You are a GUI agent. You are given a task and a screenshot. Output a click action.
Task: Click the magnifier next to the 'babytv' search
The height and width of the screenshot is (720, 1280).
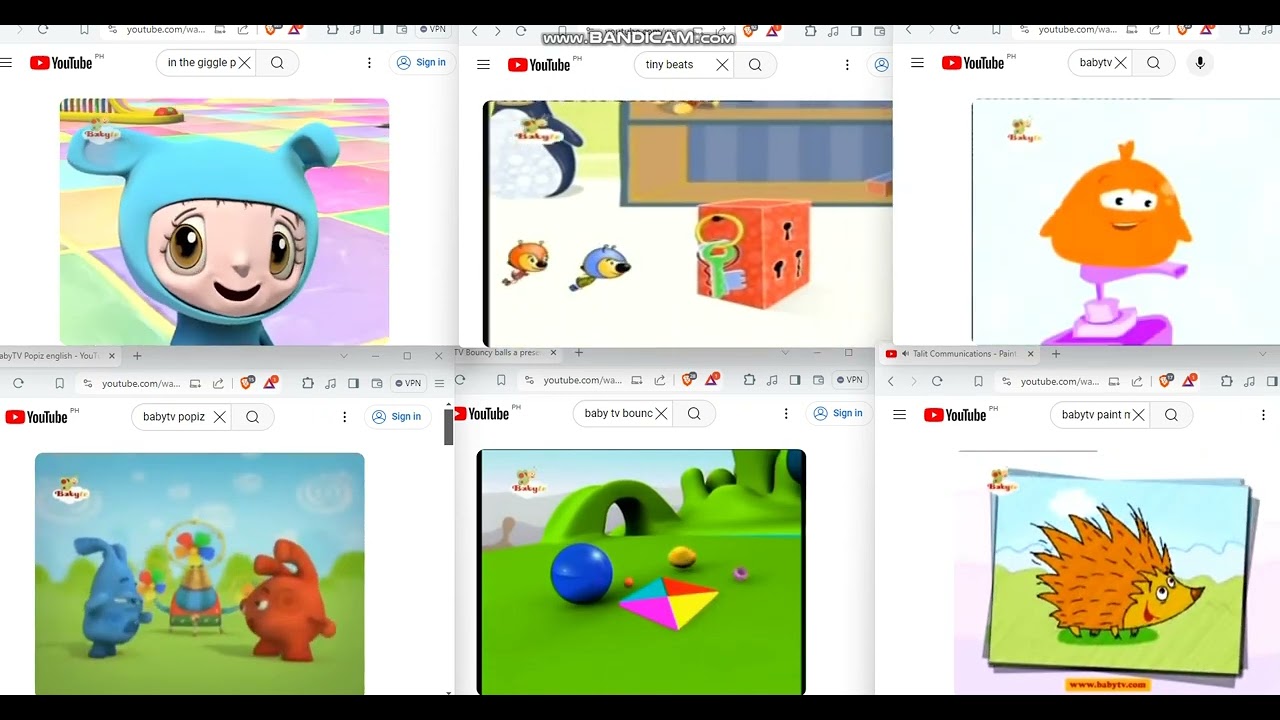coord(1153,63)
